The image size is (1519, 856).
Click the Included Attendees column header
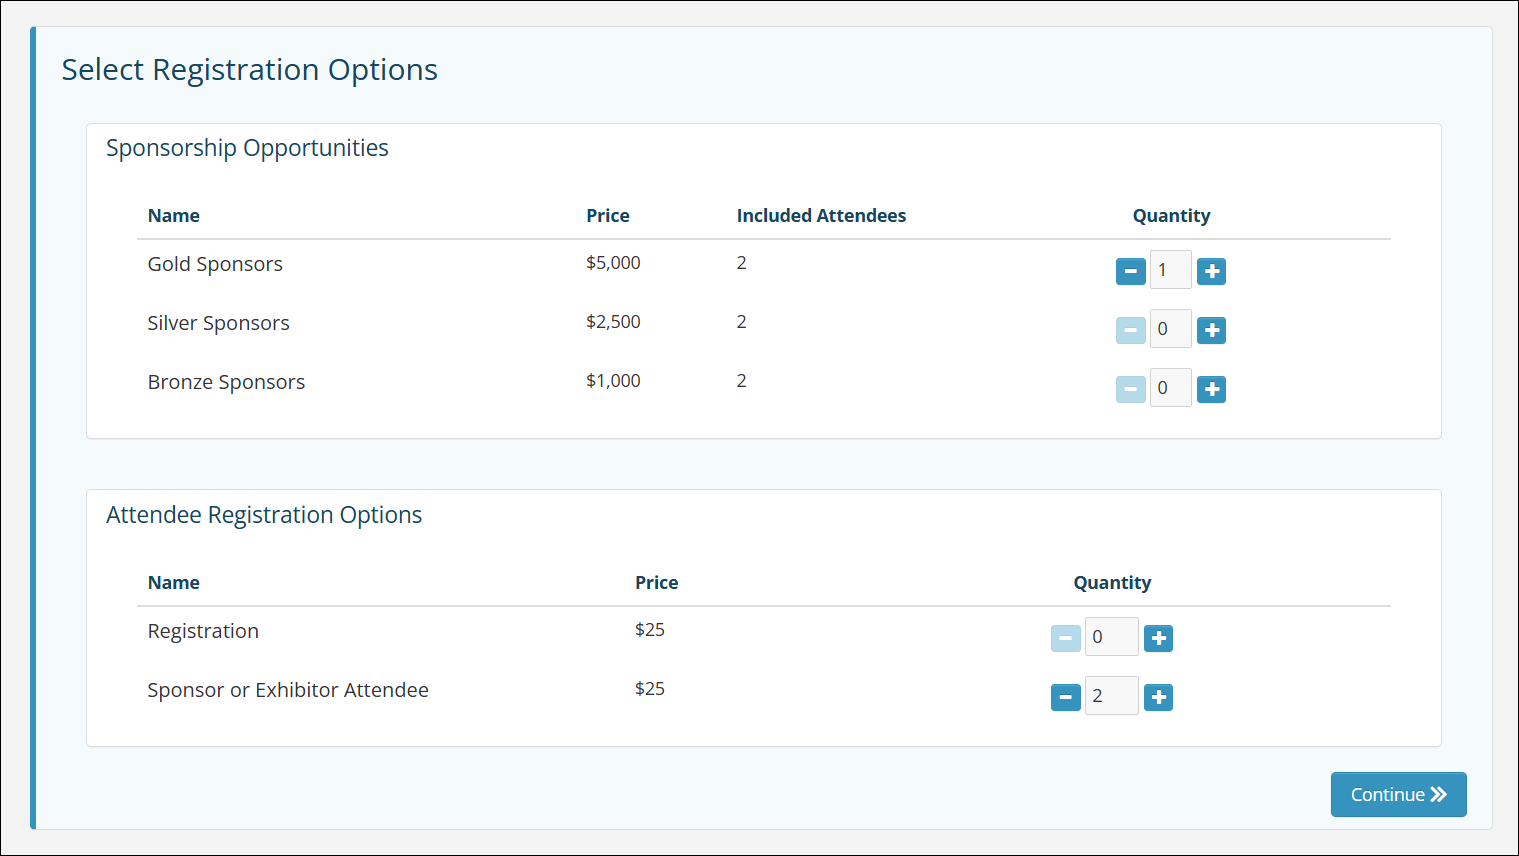click(x=821, y=216)
